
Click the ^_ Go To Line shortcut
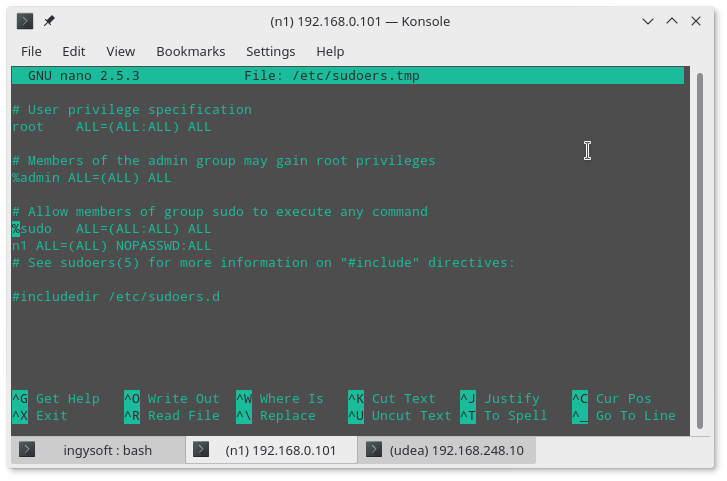[x=624, y=416]
